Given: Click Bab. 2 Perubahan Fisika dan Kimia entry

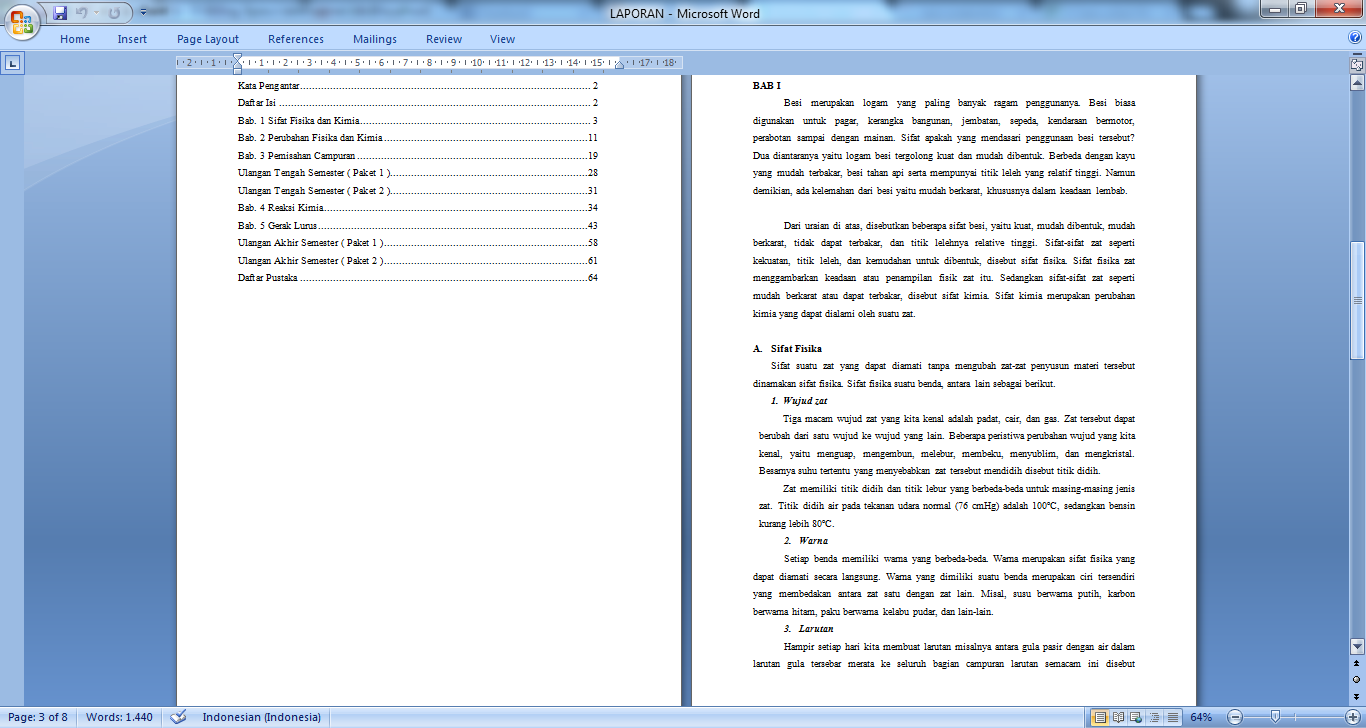Looking at the screenshot, I should [418, 138].
